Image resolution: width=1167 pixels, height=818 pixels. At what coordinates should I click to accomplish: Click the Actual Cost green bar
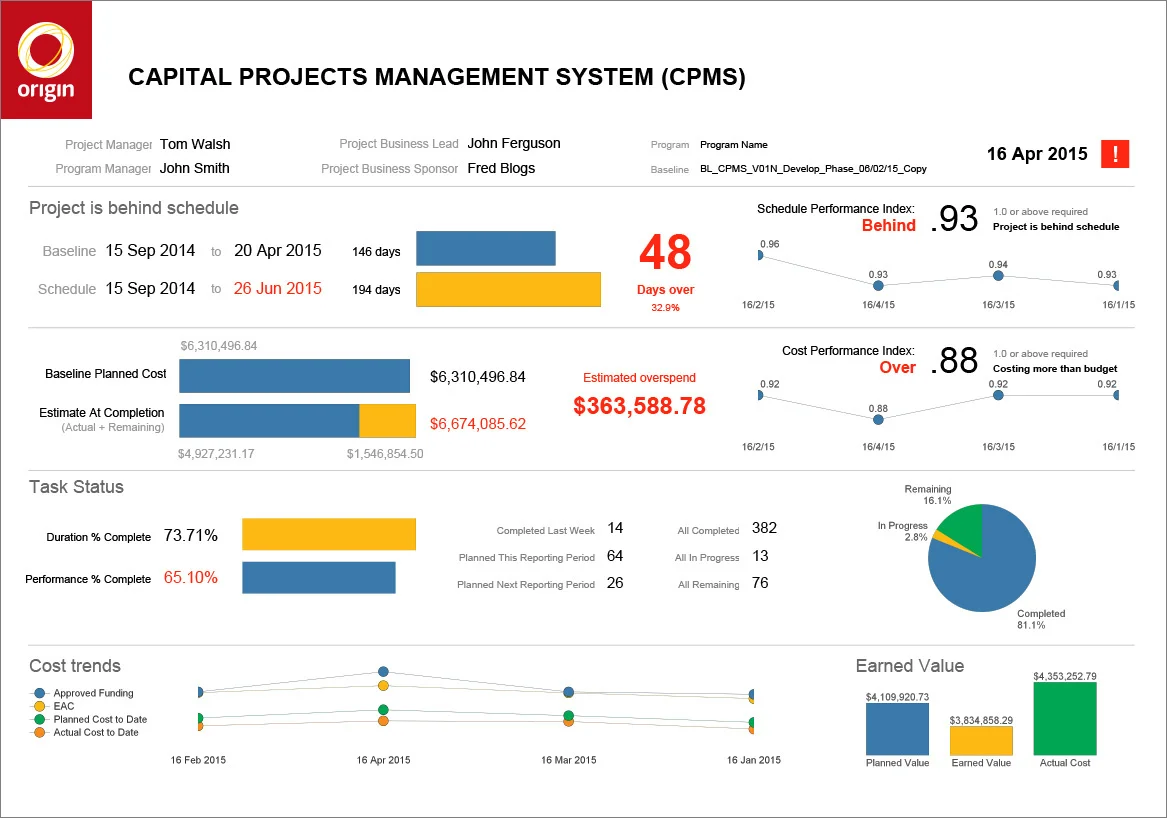pos(1065,719)
